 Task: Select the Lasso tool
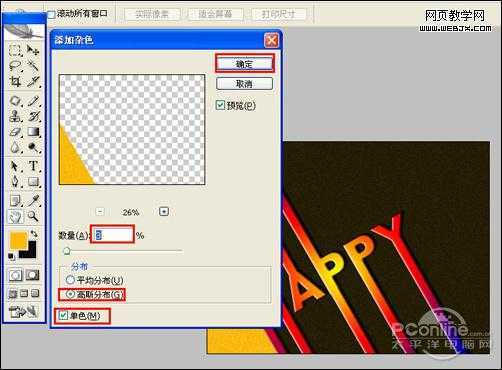(x=15, y=65)
